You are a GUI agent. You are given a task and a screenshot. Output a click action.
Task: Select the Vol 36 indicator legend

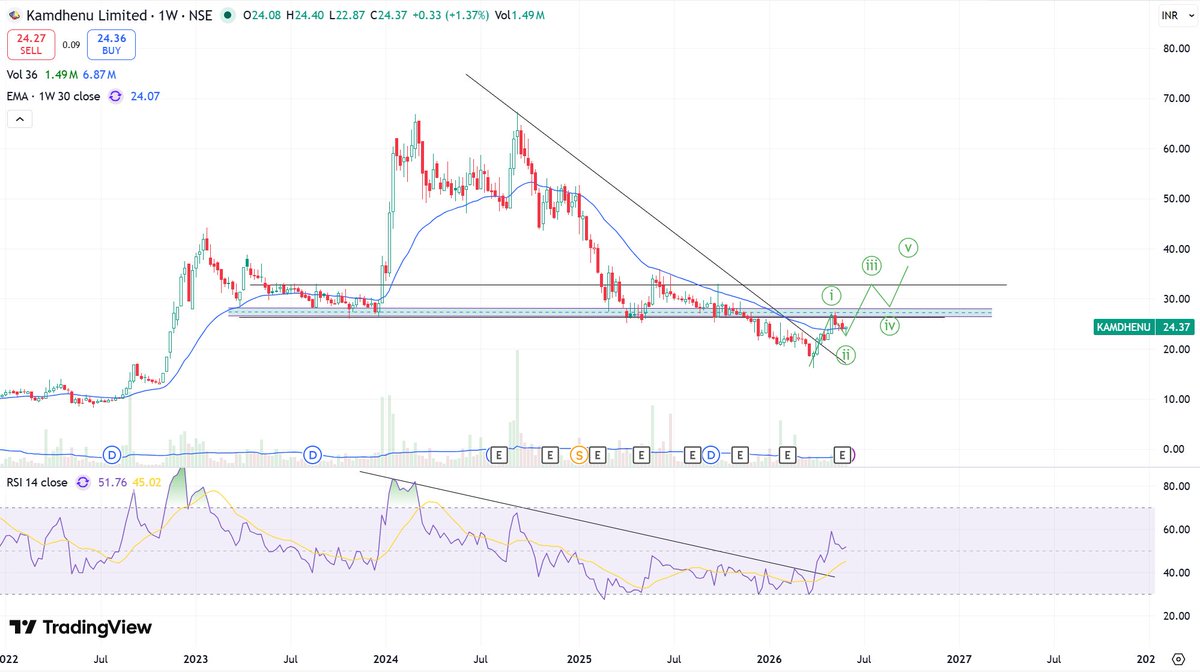point(22,75)
